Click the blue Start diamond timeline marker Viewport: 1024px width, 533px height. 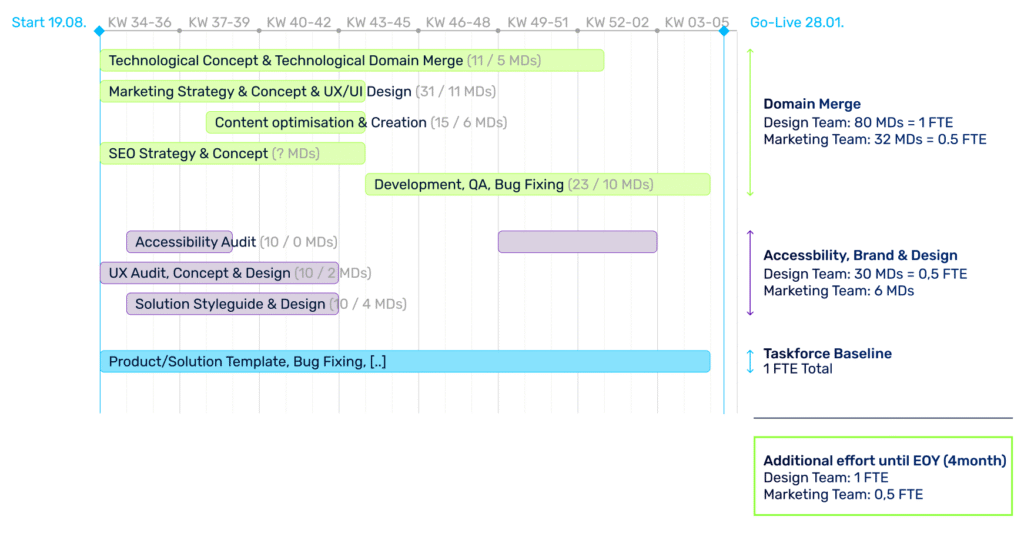pos(99,32)
